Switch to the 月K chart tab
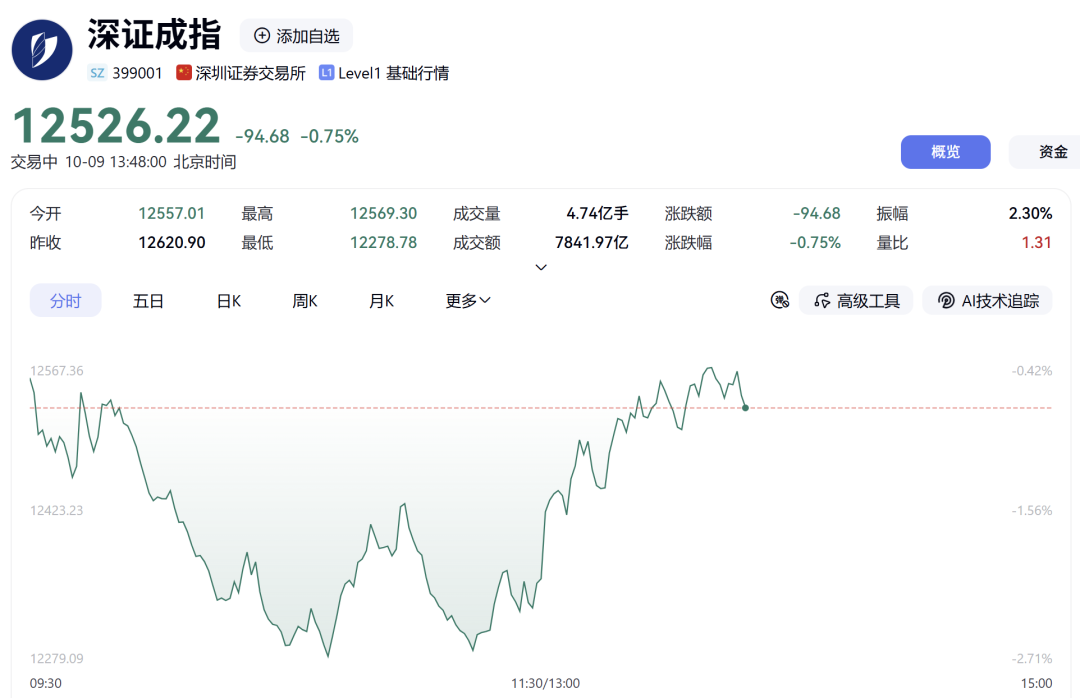This screenshot has width=1080, height=698. click(x=381, y=300)
